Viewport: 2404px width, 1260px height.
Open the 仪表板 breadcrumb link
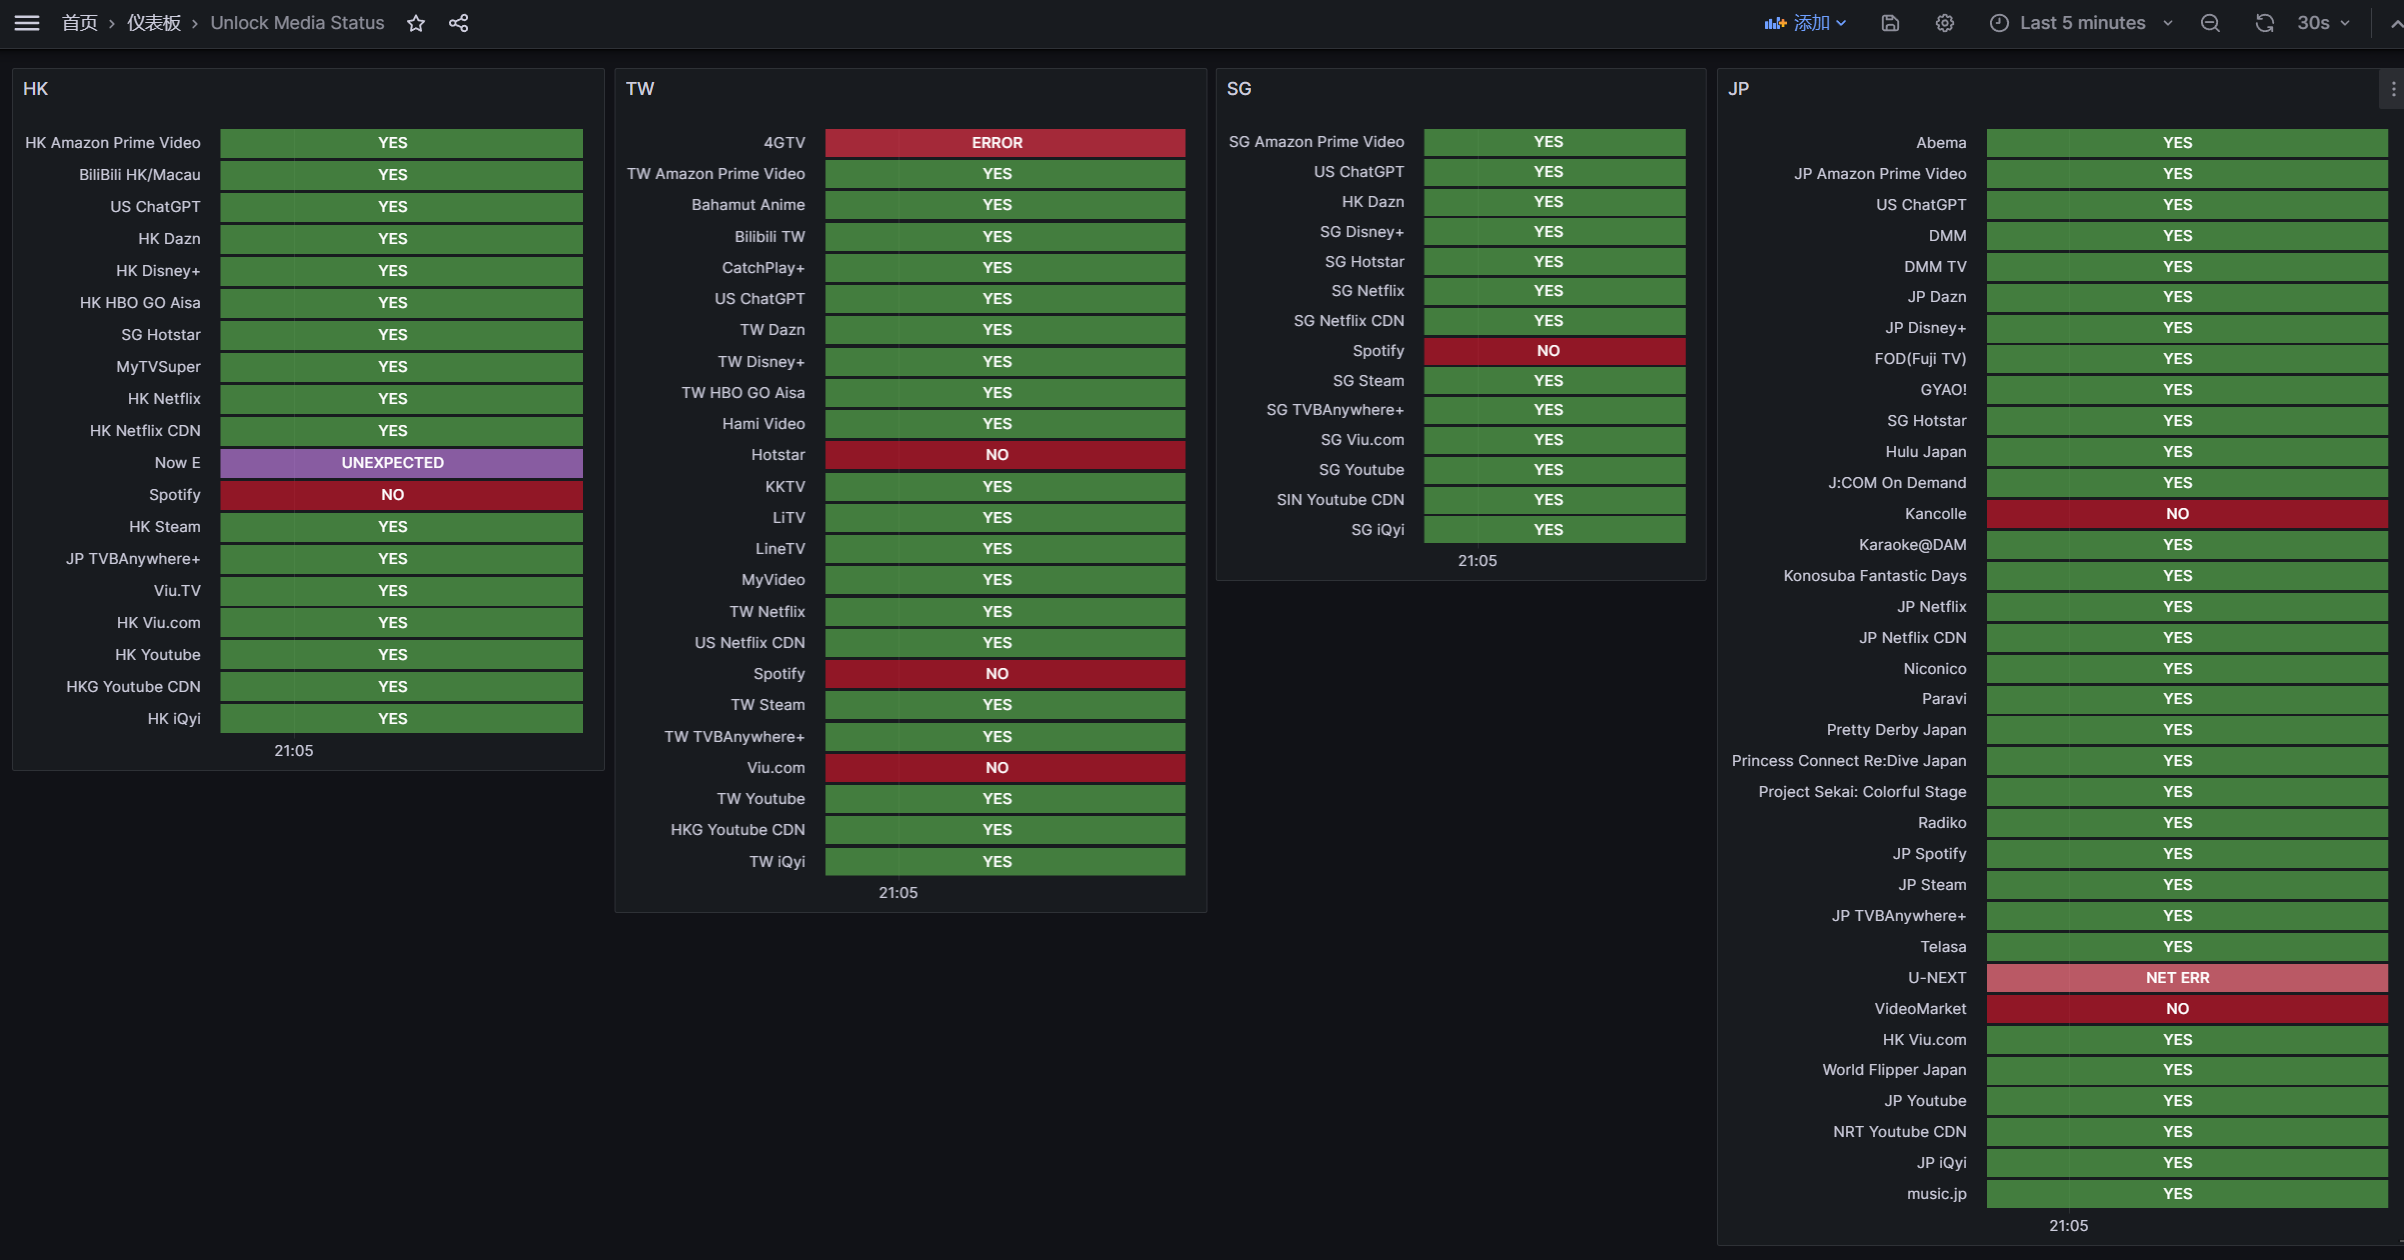[x=154, y=23]
